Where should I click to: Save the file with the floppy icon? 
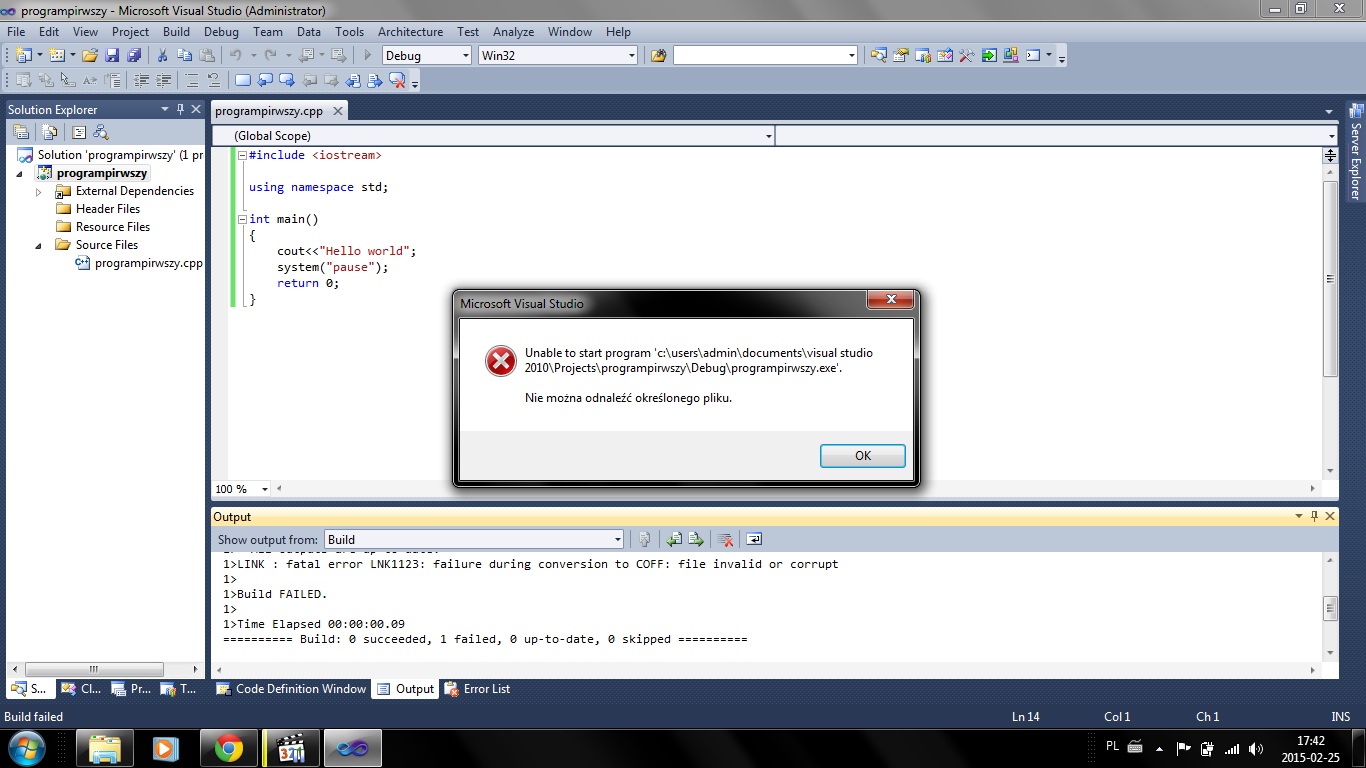[x=112, y=55]
